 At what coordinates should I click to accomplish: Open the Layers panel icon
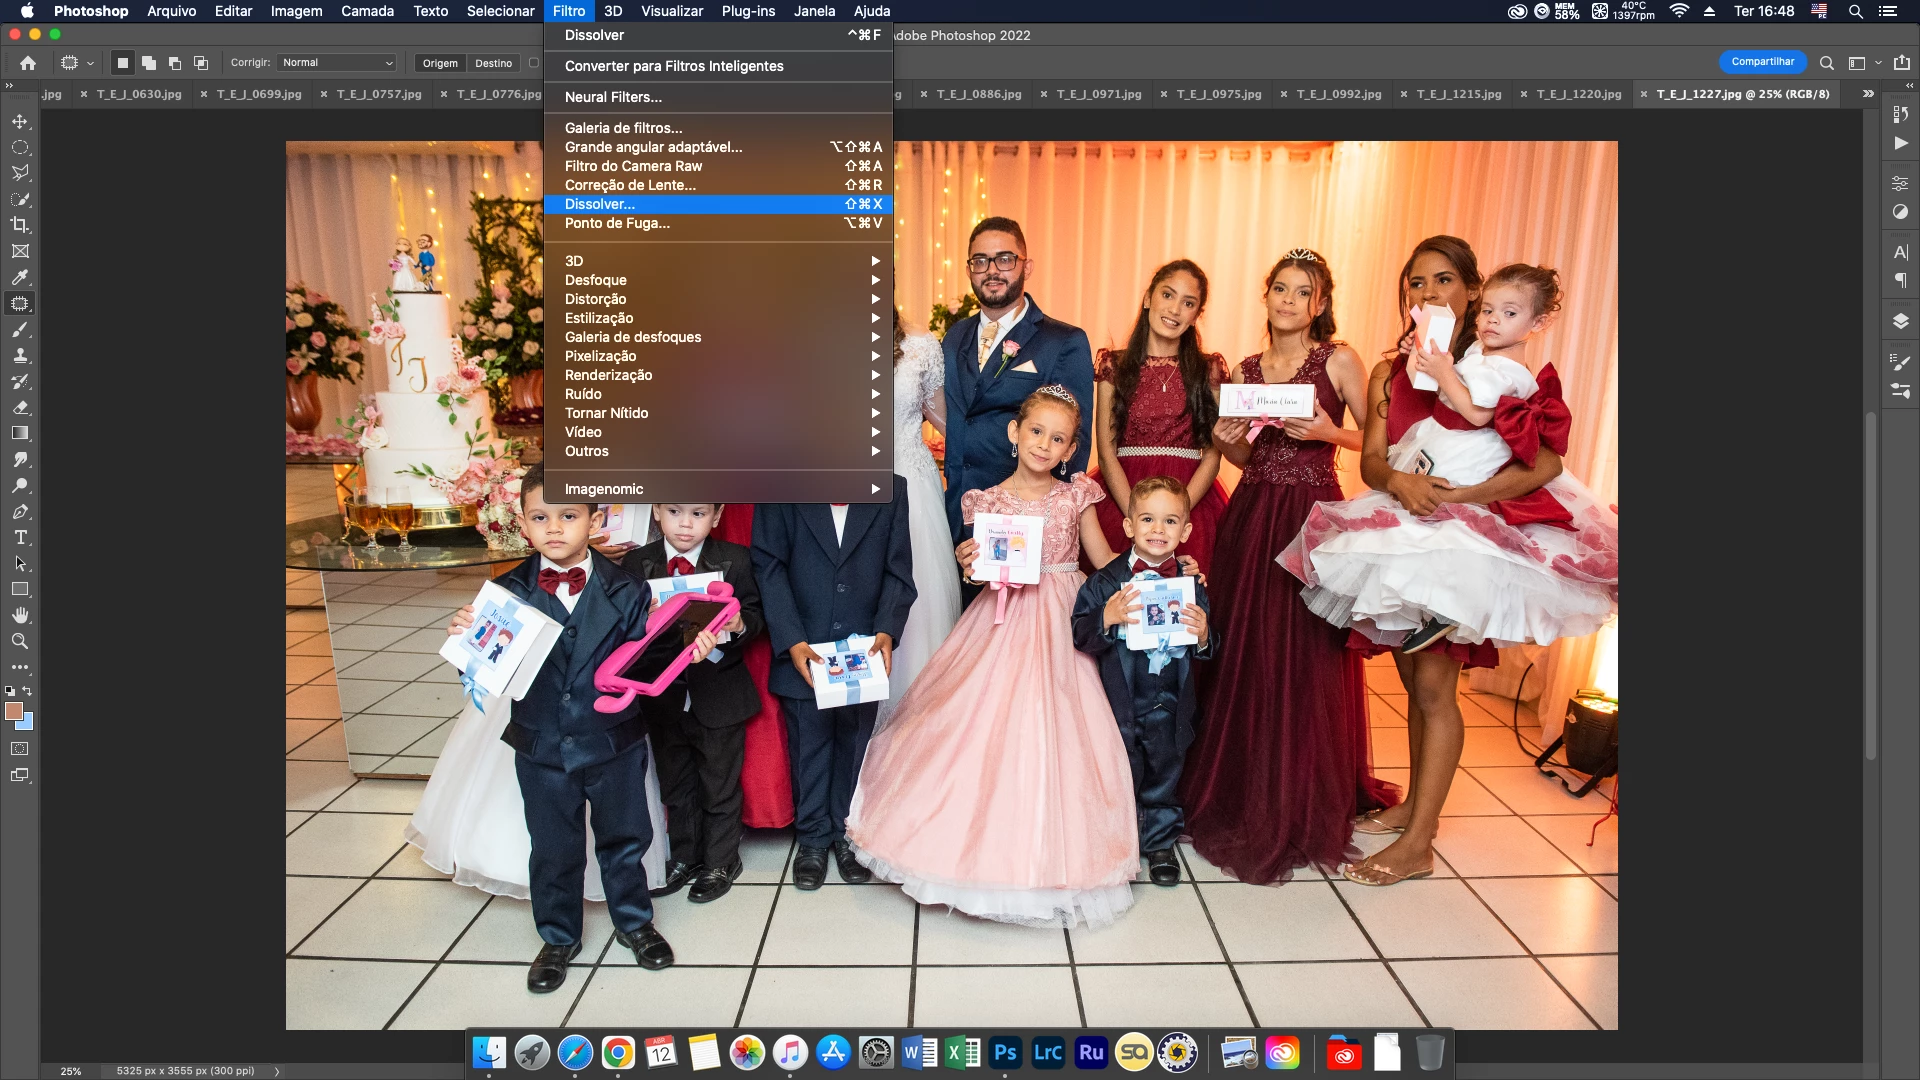(x=1900, y=321)
